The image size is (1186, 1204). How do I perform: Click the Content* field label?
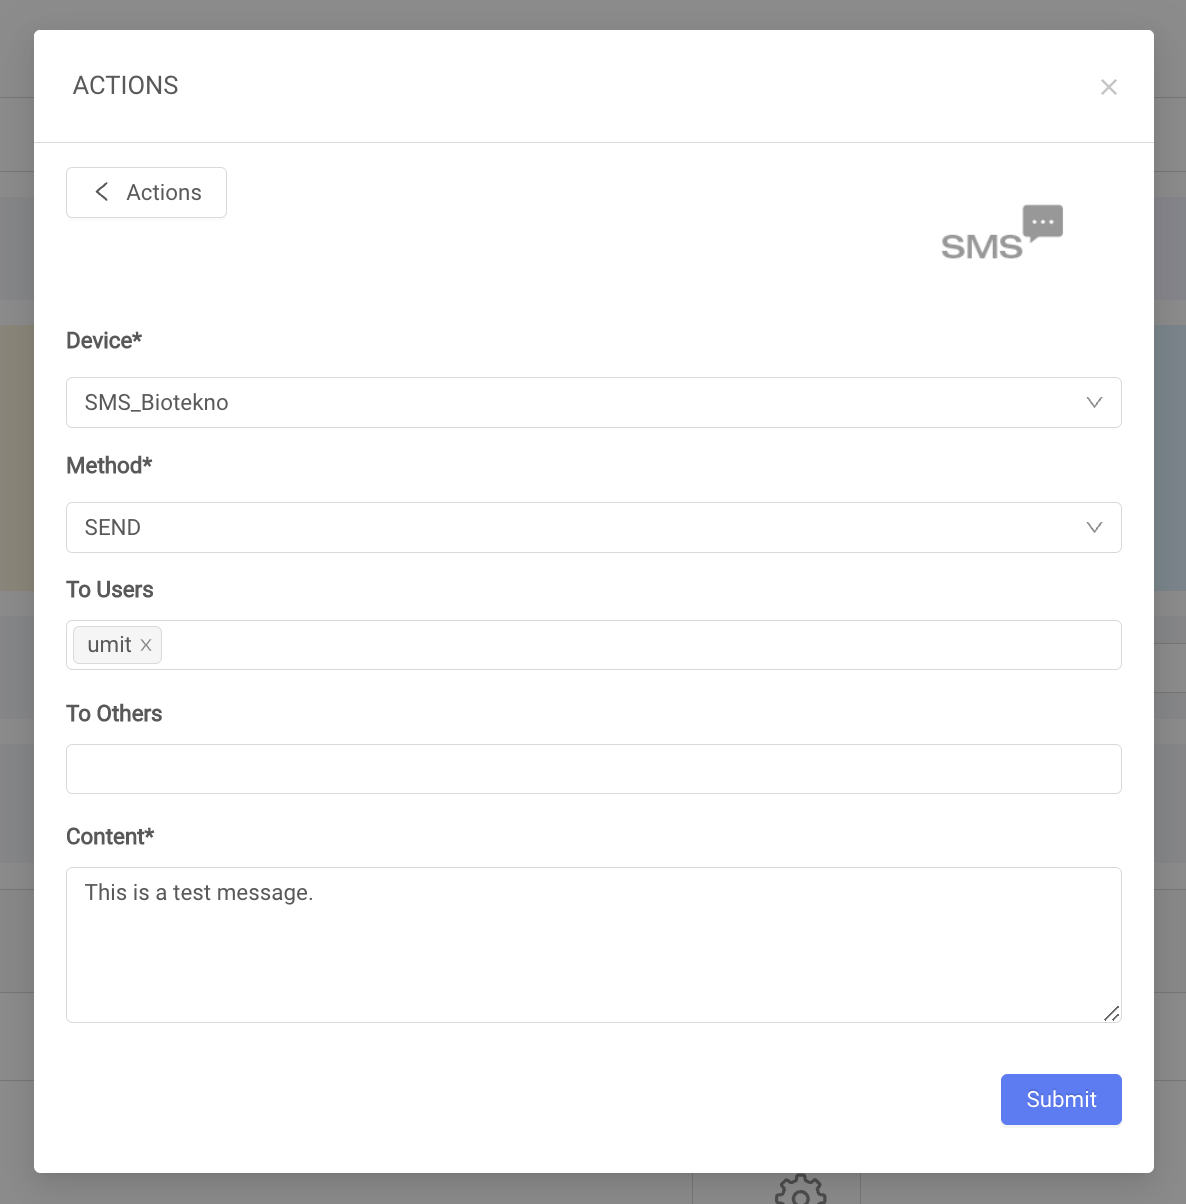click(110, 837)
